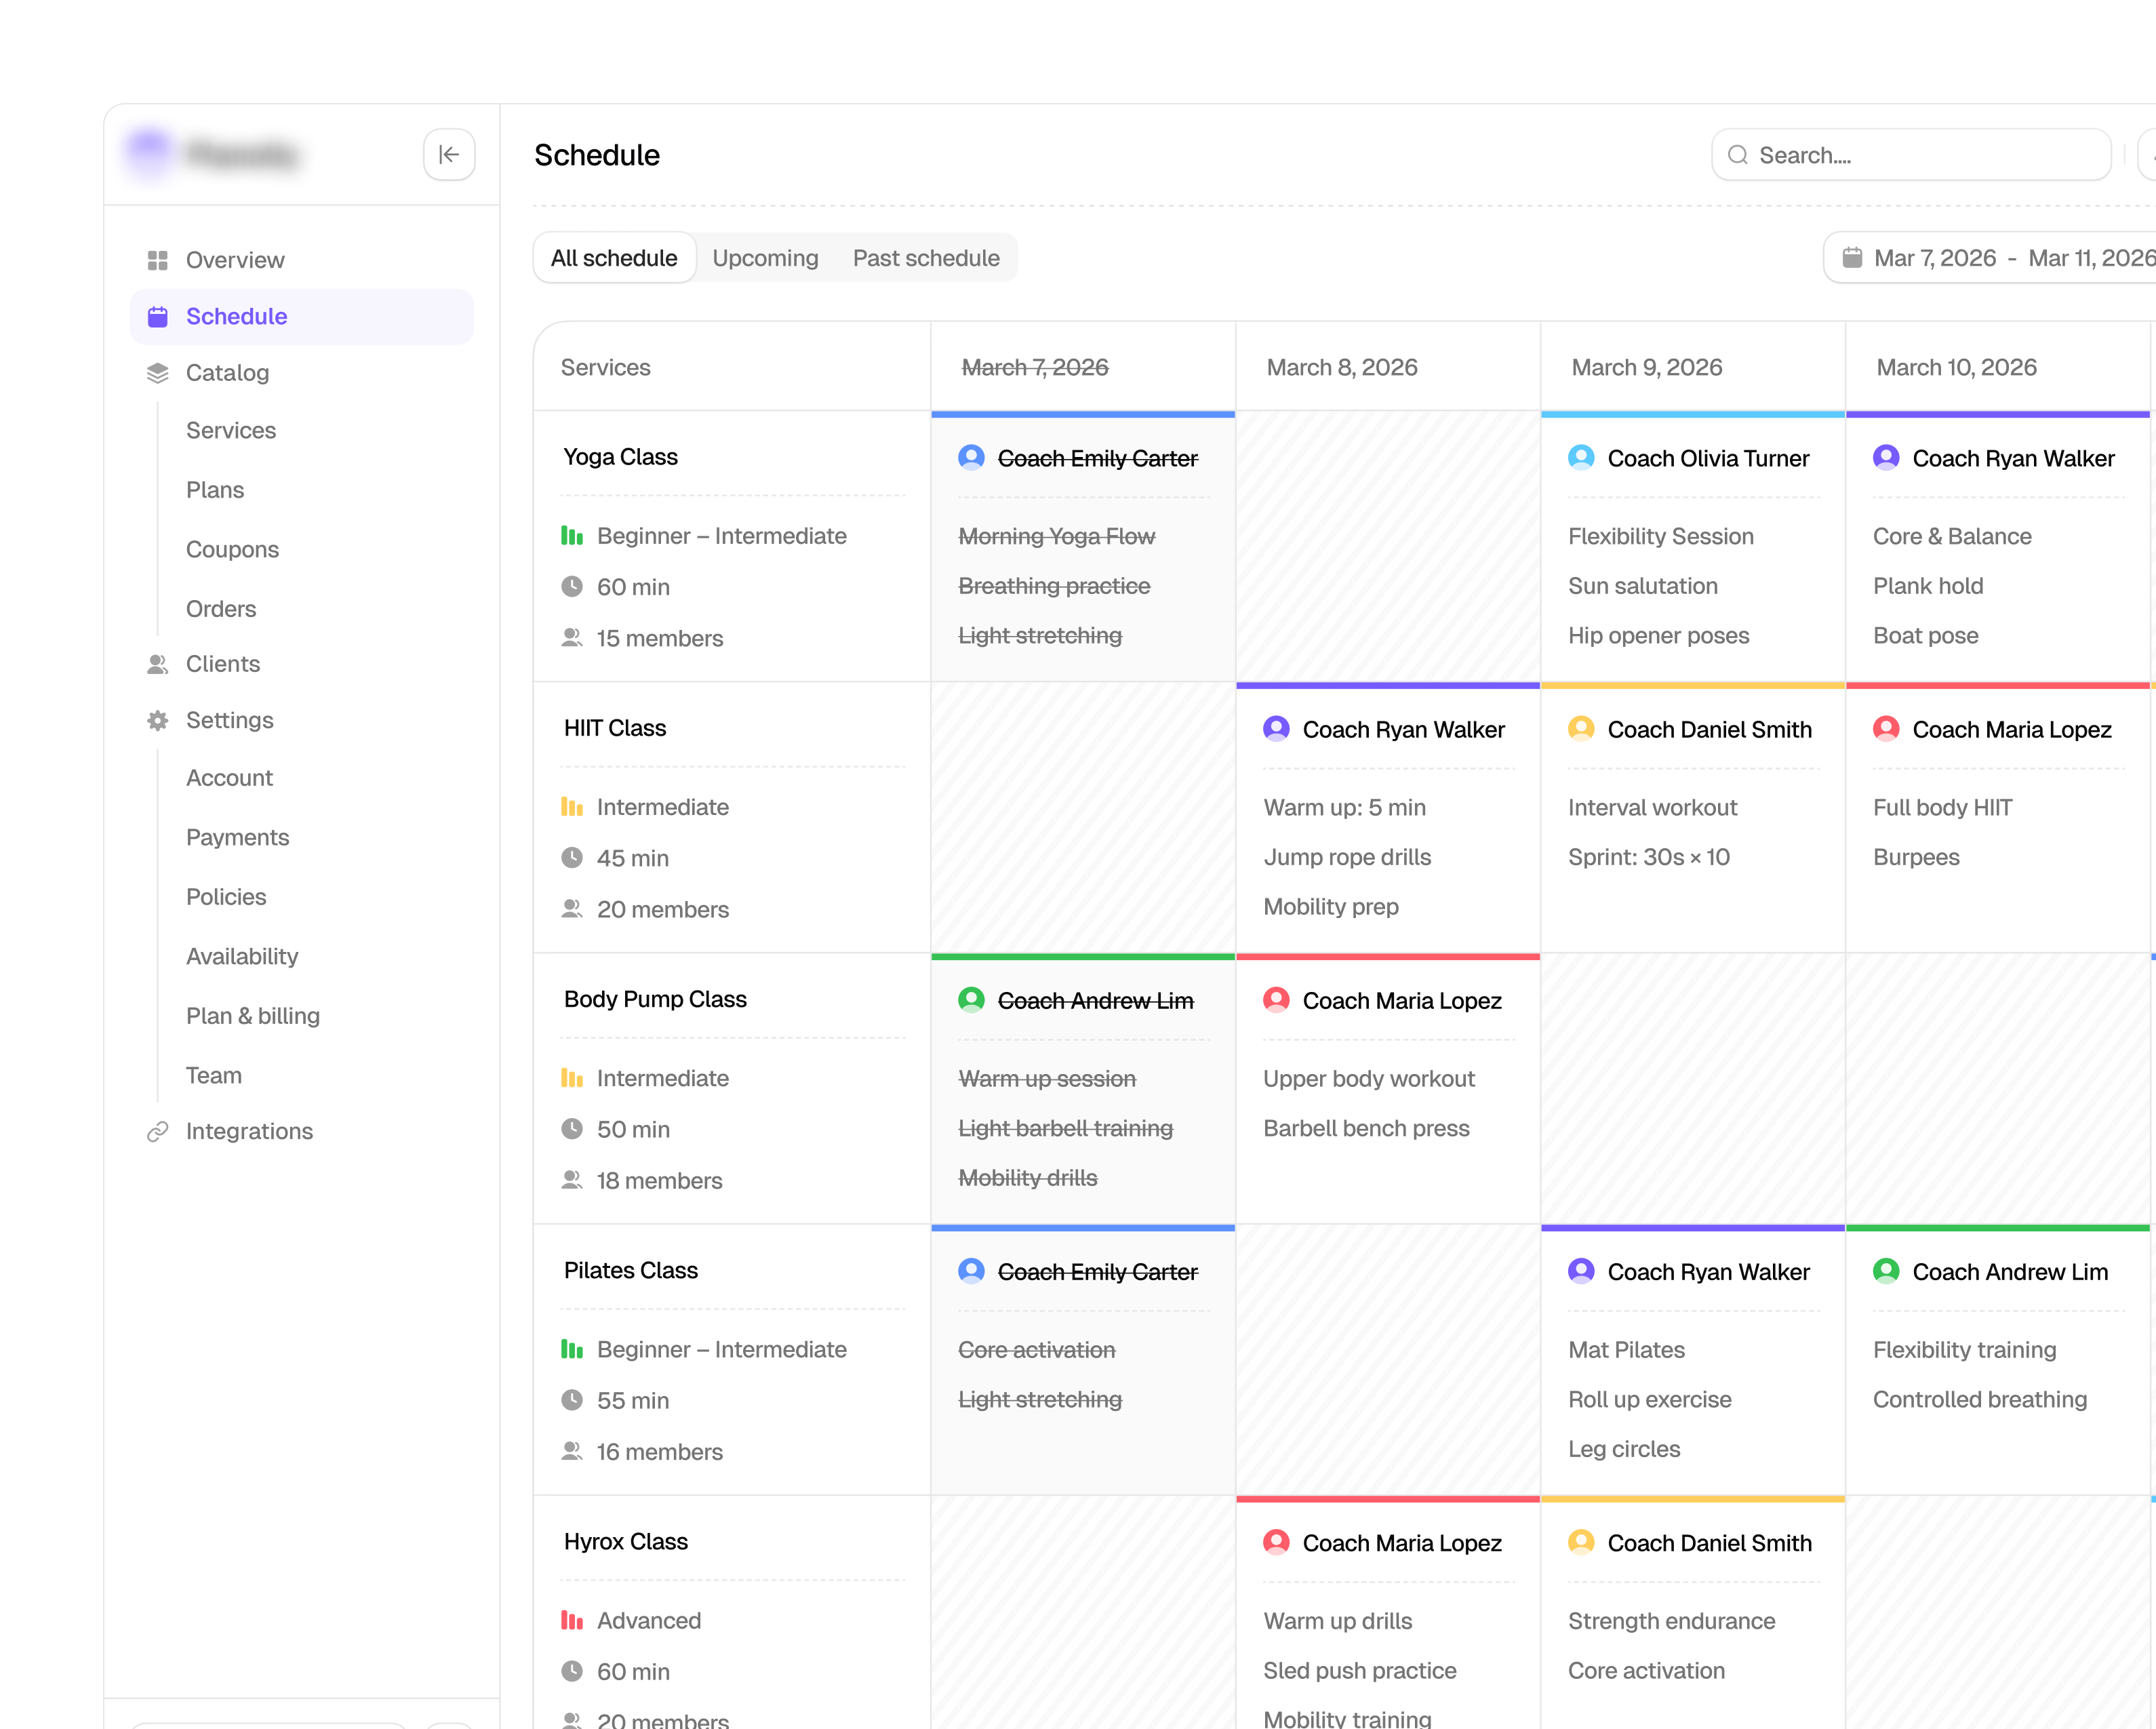Open the Coupons page
This screenshot has height=1729, width=2156.
232,549
